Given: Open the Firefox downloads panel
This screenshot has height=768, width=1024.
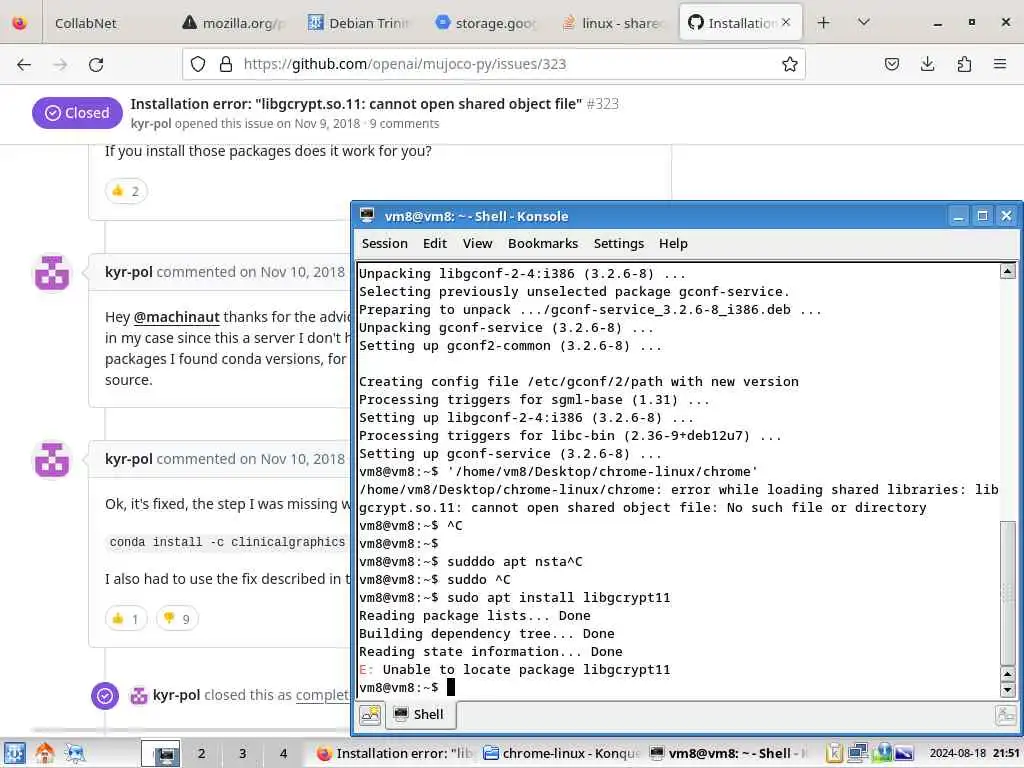Looking at the screenshot, I should [927, 64].
